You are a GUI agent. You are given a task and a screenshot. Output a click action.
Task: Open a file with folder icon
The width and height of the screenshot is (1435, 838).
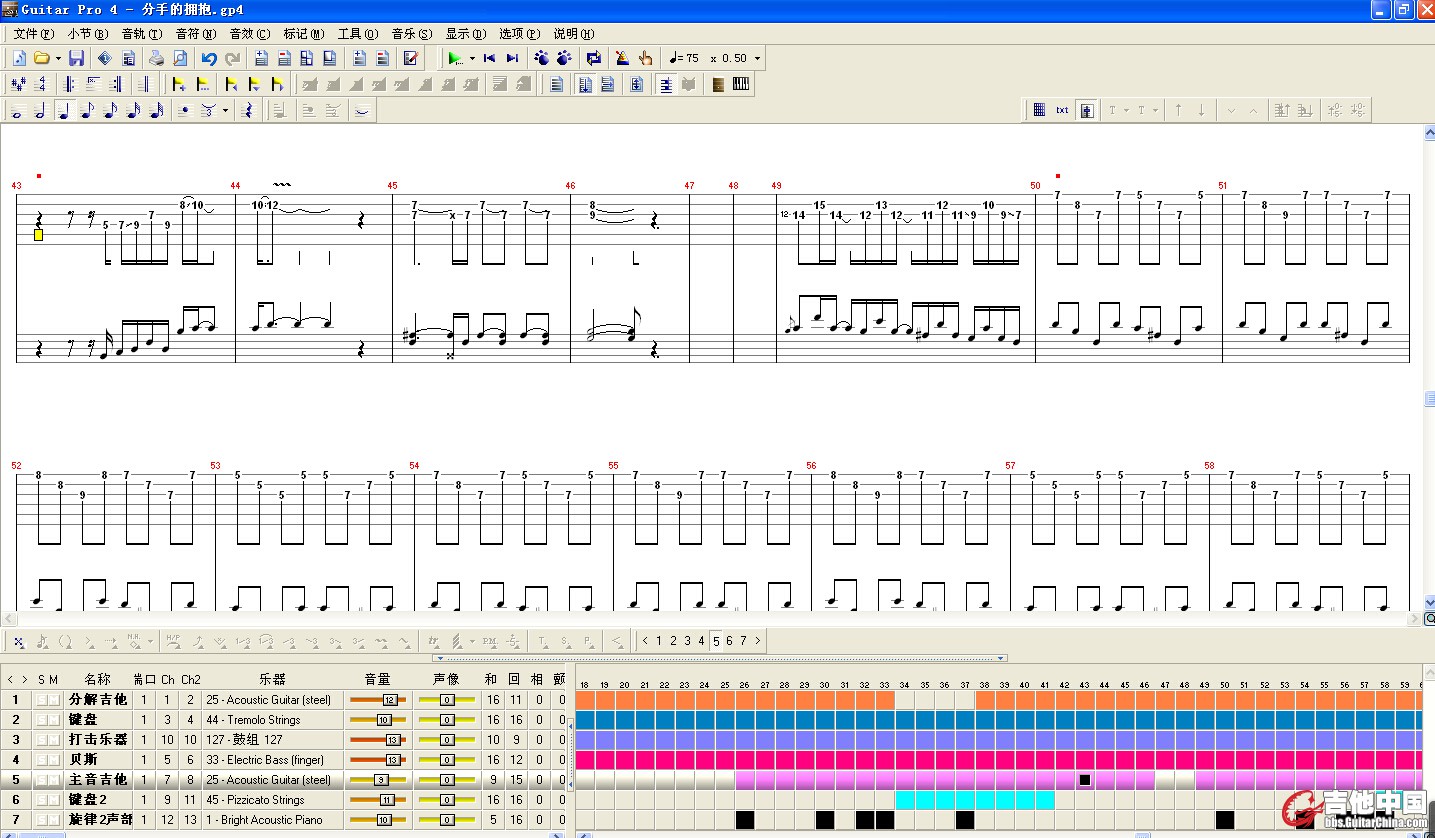[42, 58]
